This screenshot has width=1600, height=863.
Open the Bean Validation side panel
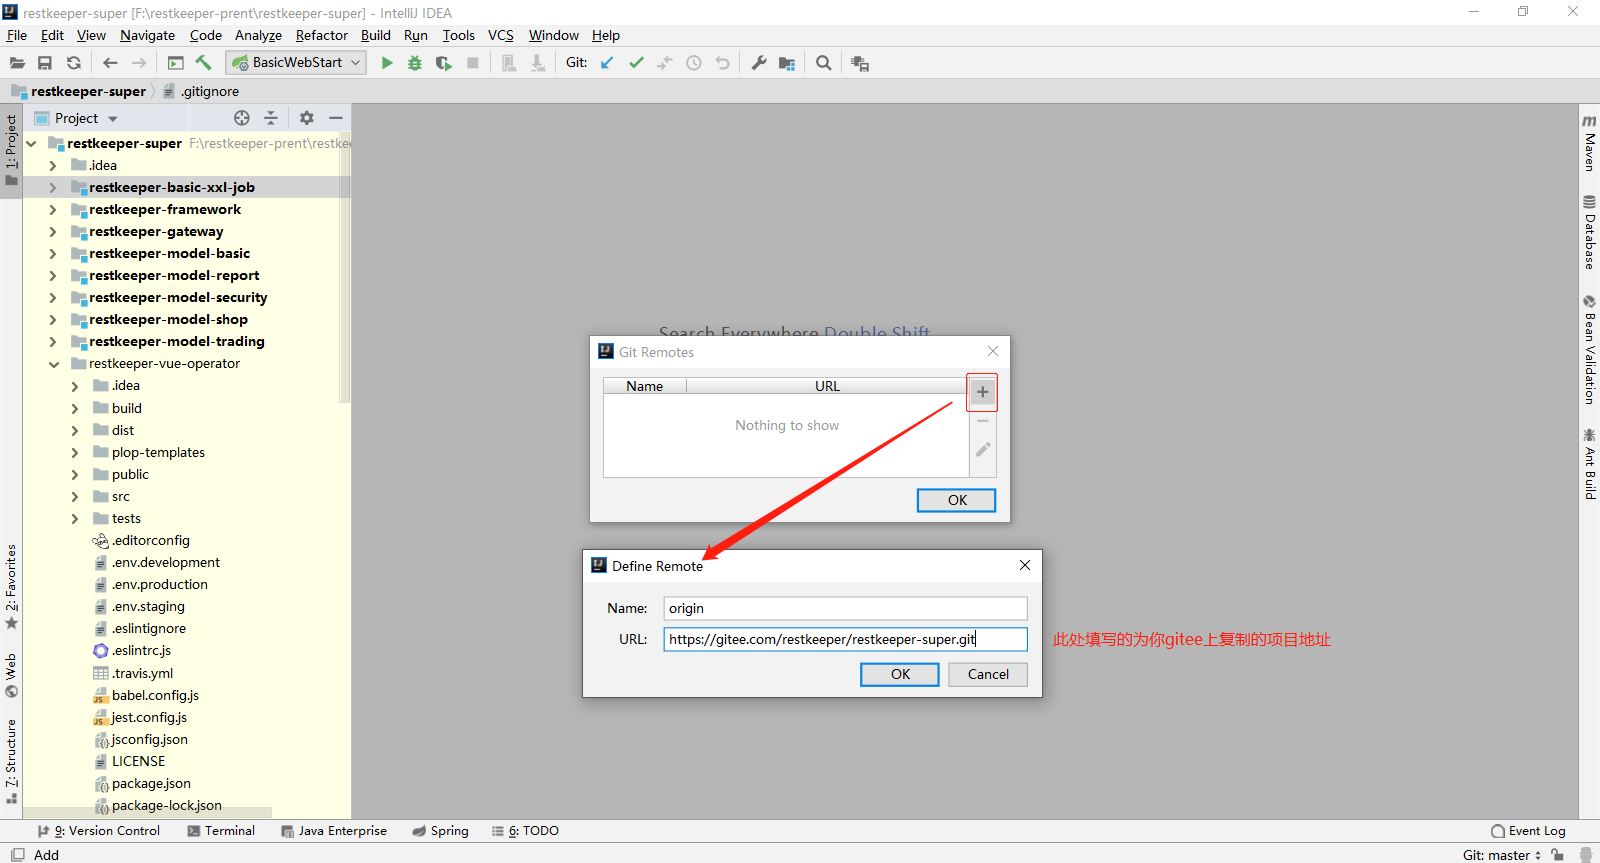(1589, 349)
